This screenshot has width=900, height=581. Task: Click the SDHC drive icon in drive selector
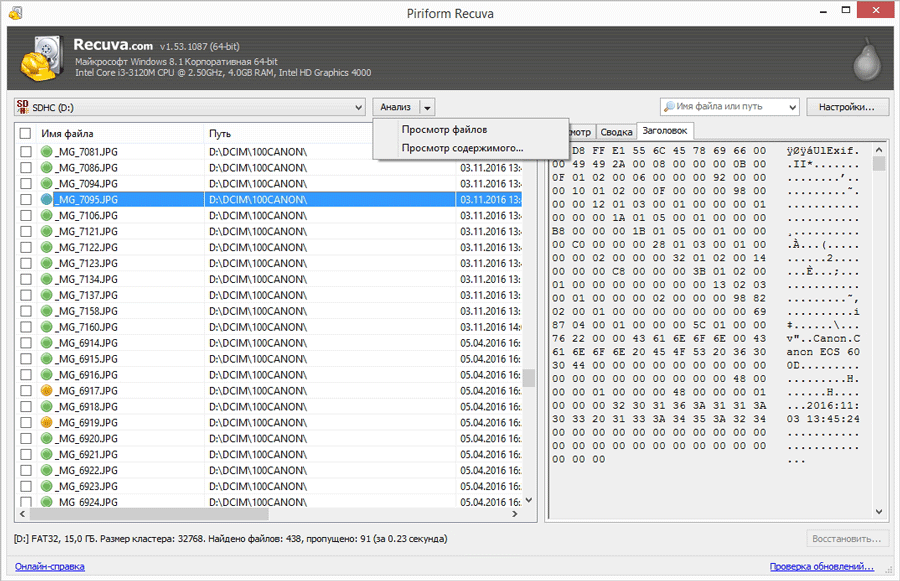pyautogui.click(x=23, y=107)
